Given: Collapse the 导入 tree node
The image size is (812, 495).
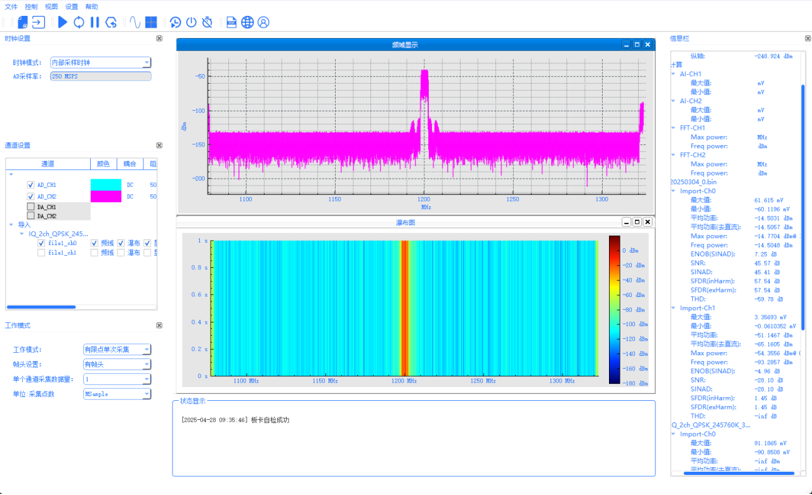Looking at the screenshot, I should click(x=11, y=225).
